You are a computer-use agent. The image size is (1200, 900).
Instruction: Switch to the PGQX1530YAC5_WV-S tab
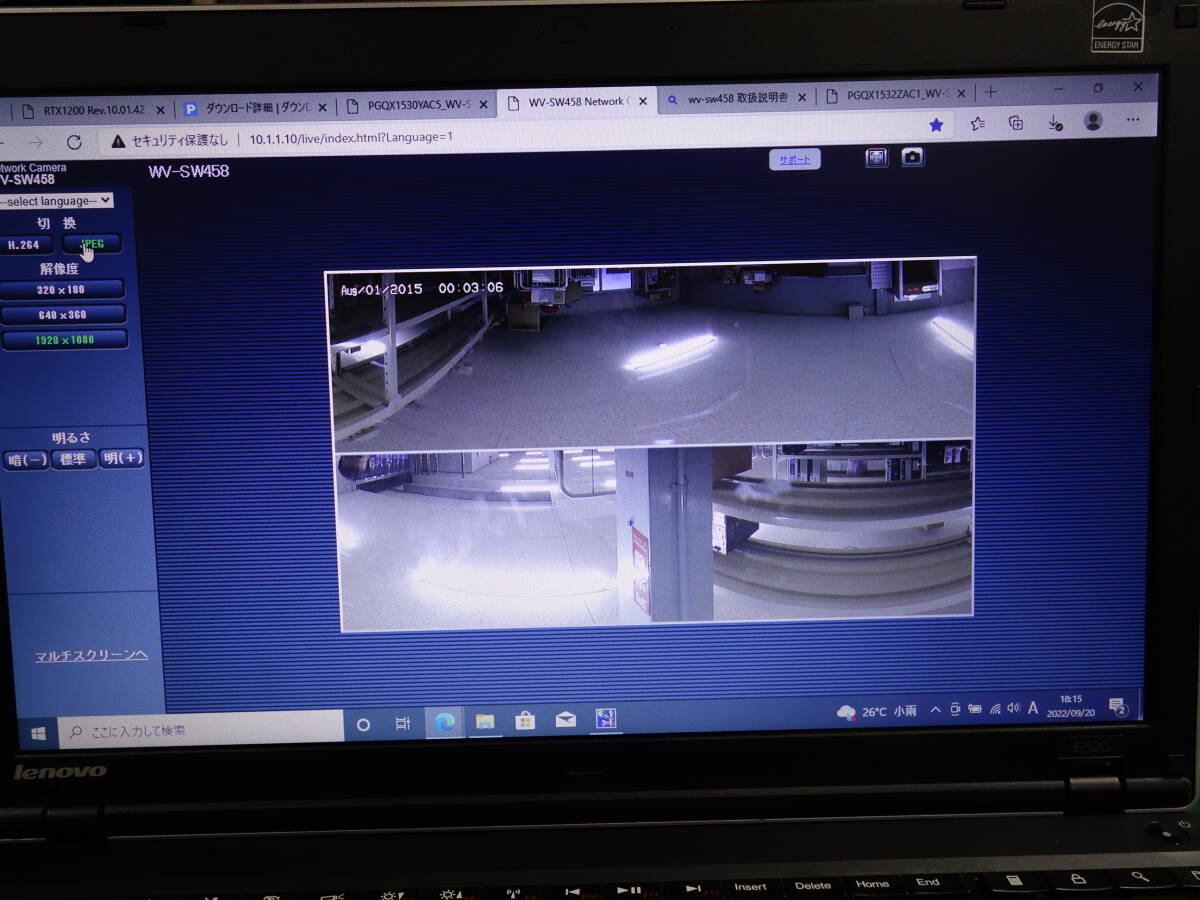tap(416, 104)
